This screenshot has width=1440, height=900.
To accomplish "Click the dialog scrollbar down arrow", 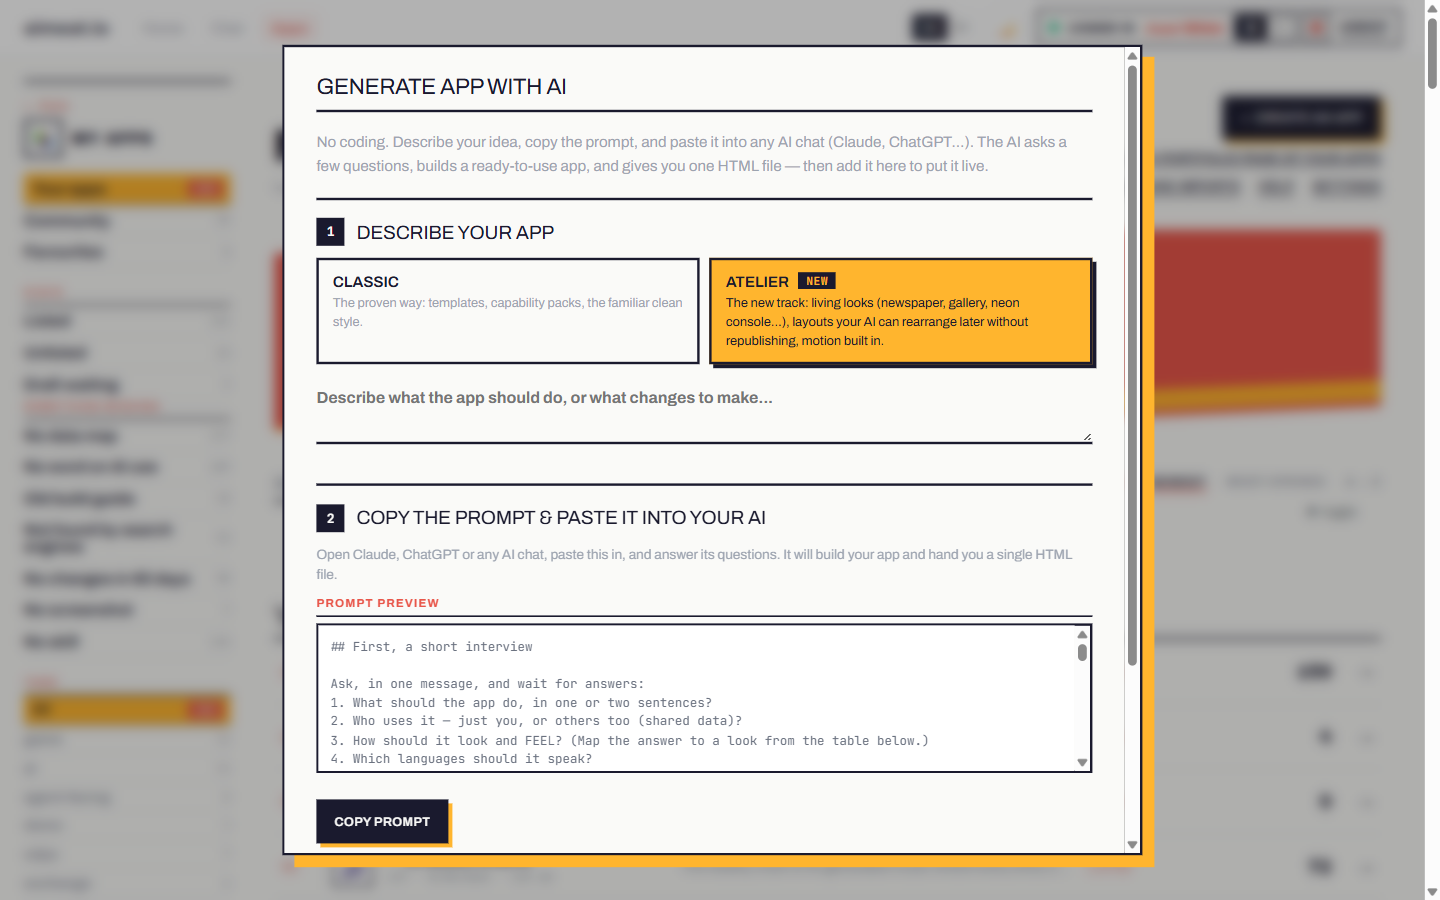I will point(1132,845).
